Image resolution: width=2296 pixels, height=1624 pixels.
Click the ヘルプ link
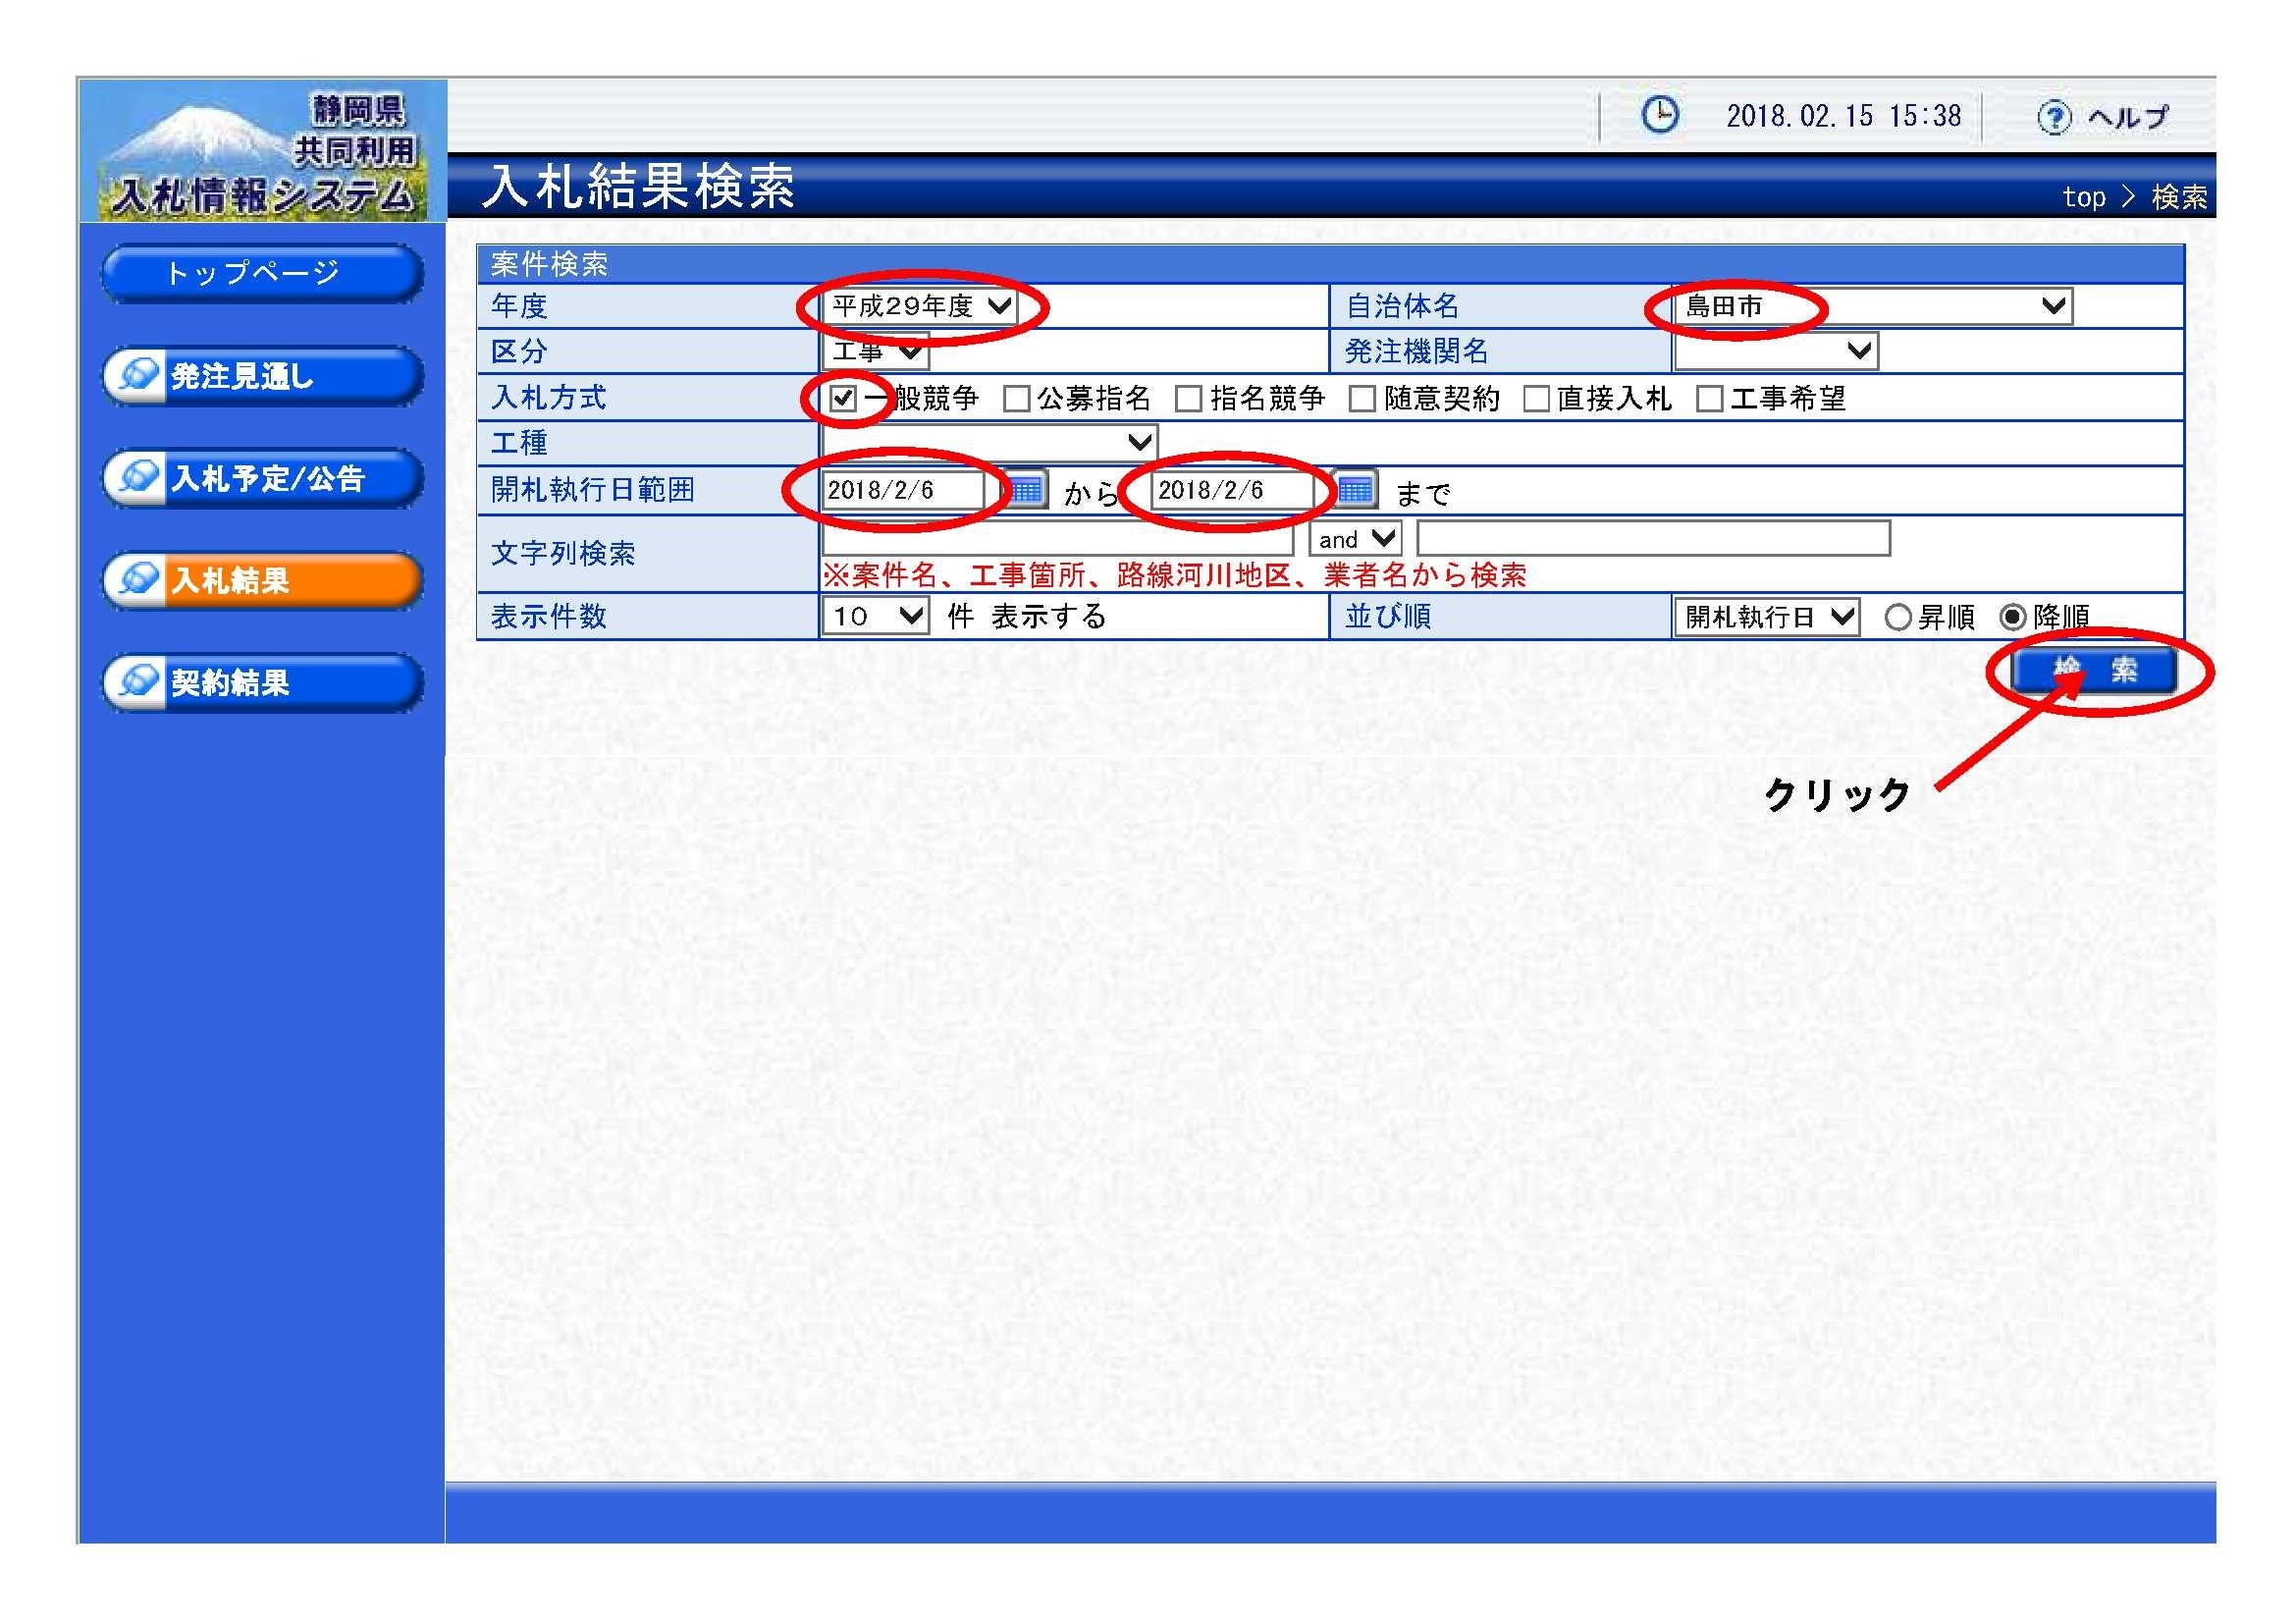pyautogui.click(x=2127, y=117)
